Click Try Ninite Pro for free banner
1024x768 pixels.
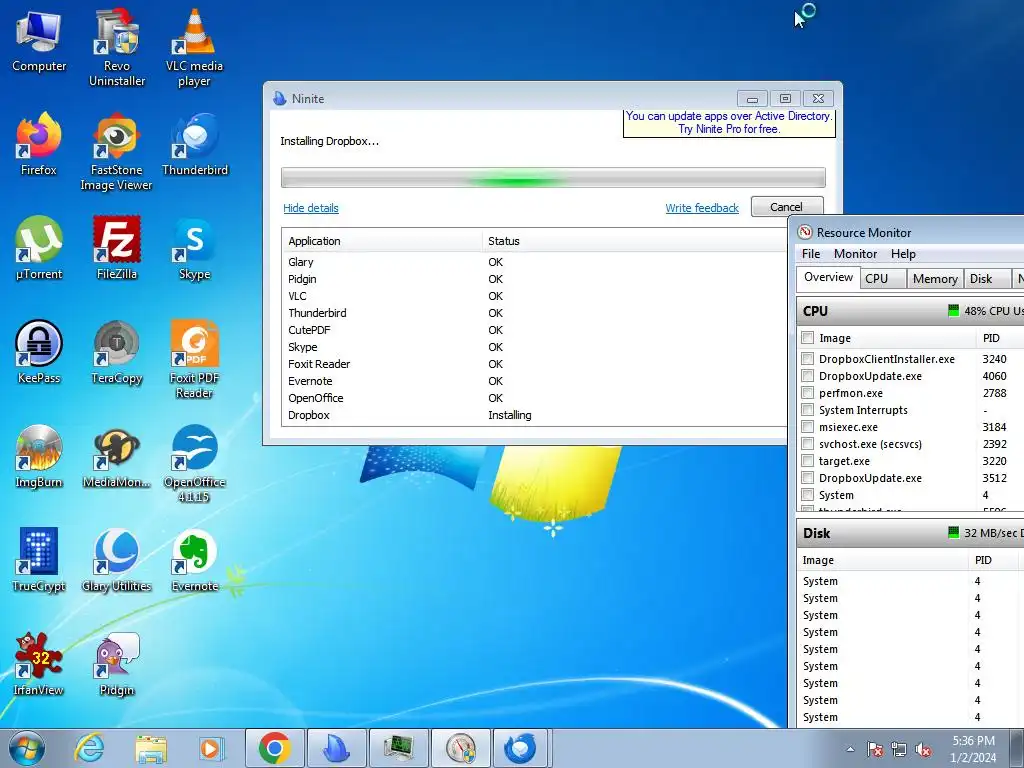(729, 123)
